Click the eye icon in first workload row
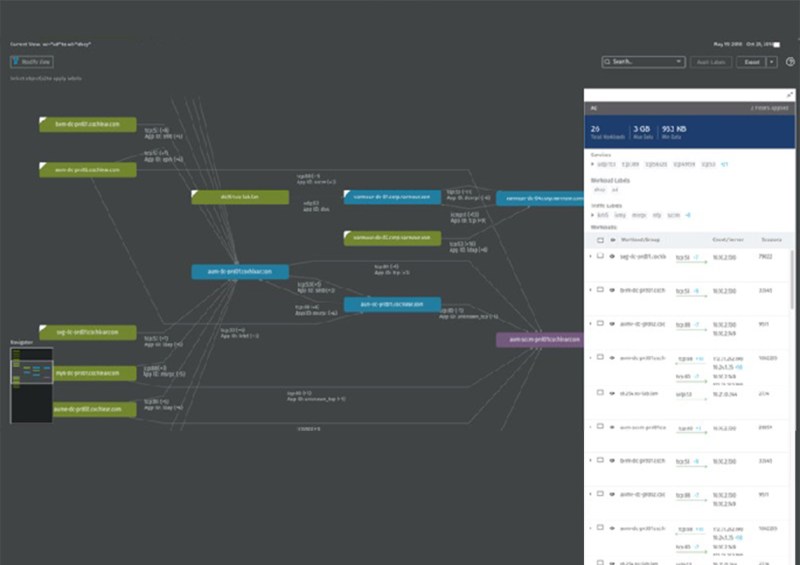This screenshot has width=800, height=565. pyautogui.click(x=611, y=257)
